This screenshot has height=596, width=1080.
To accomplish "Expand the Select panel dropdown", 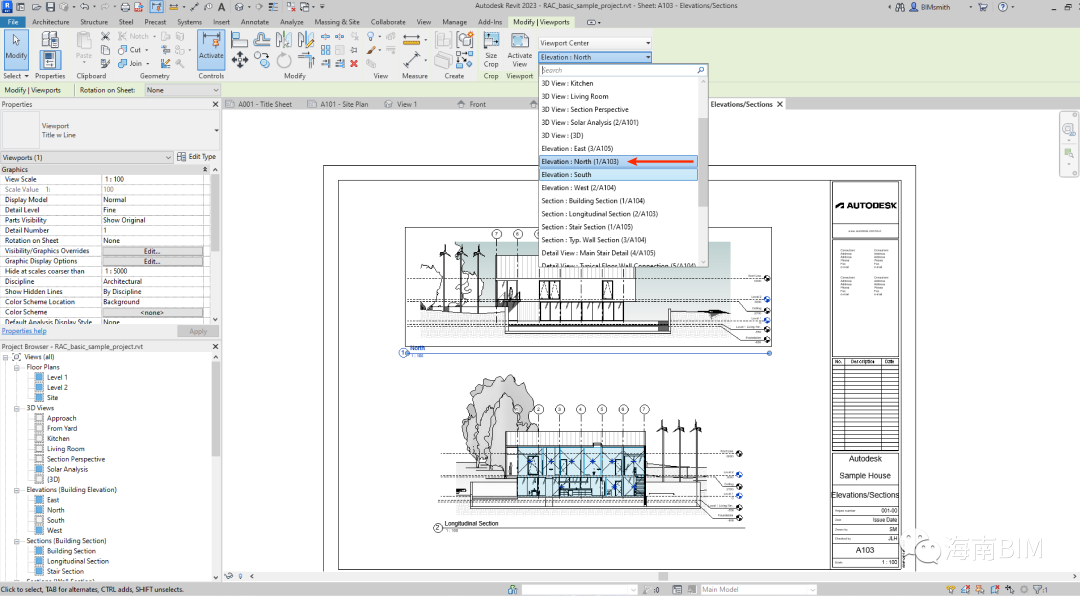I will (16, 76).
